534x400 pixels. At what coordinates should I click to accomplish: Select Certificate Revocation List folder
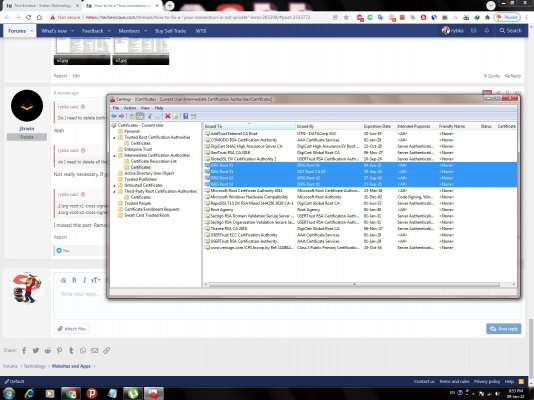pyautogui.click(x=153, y=161)
